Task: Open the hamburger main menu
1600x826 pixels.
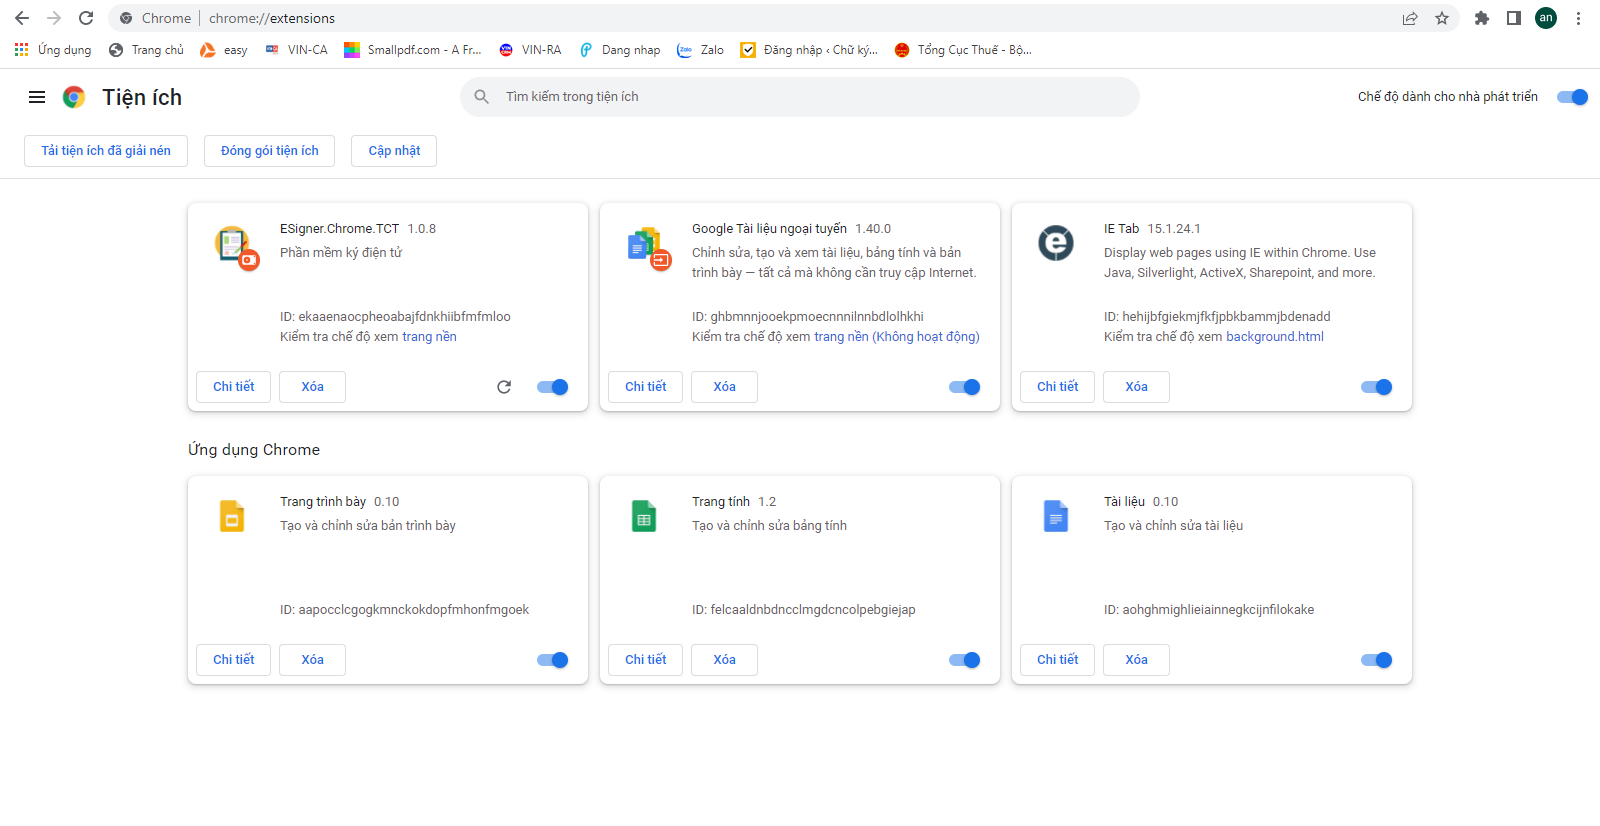Action: [x=37, y=97]
